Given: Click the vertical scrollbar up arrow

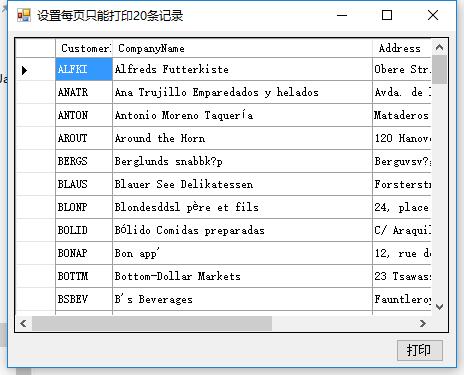Looking at the screenshot, I should click(x=439, y=48).
